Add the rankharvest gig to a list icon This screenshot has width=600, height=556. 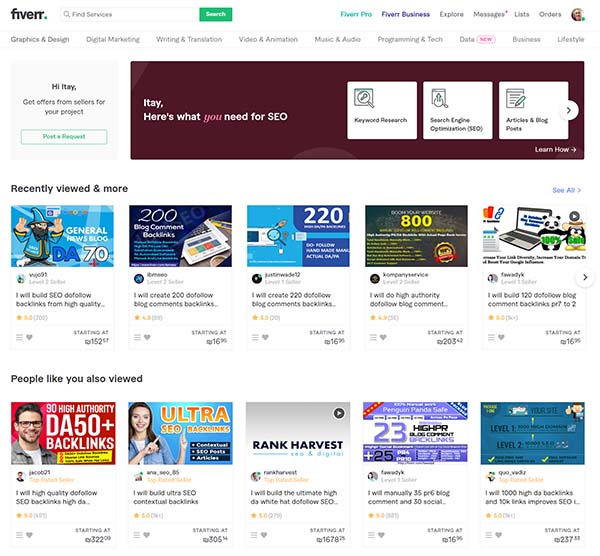[254, 535]
